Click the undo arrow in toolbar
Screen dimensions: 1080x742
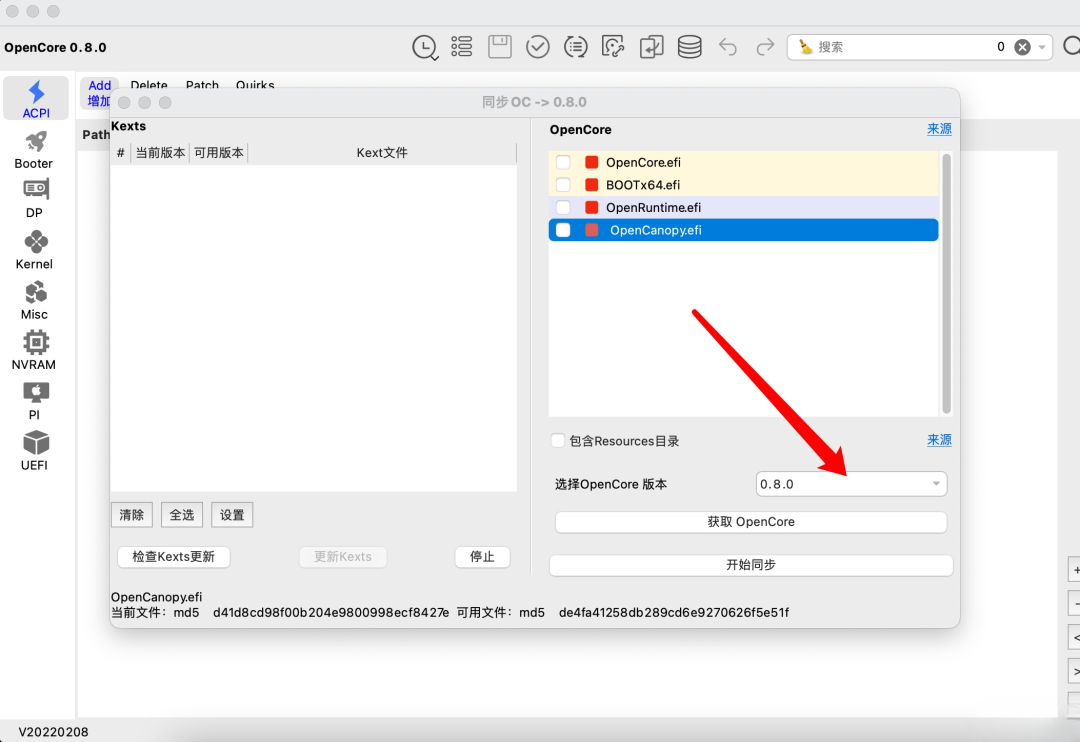click(x=727, y=47)
